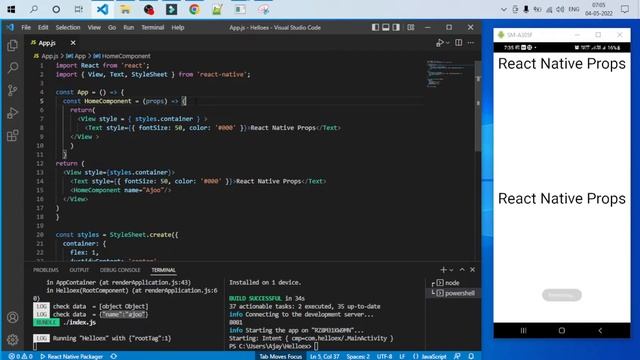This screenshot has height=360, width=640.
Task: Open Accounts menu in activity bar
Action: click(13, 317)
